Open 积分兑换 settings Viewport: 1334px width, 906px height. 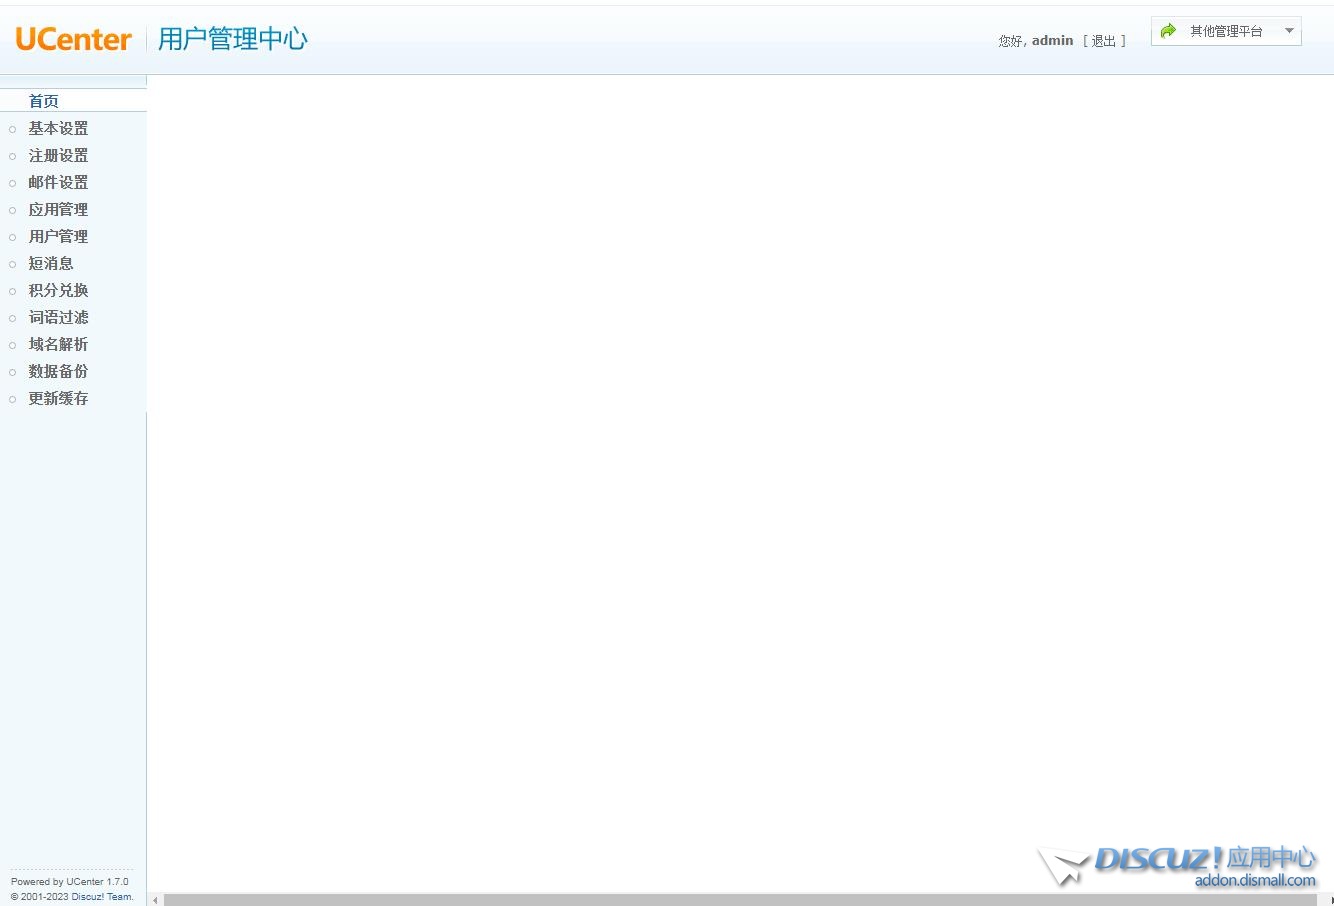58,290
